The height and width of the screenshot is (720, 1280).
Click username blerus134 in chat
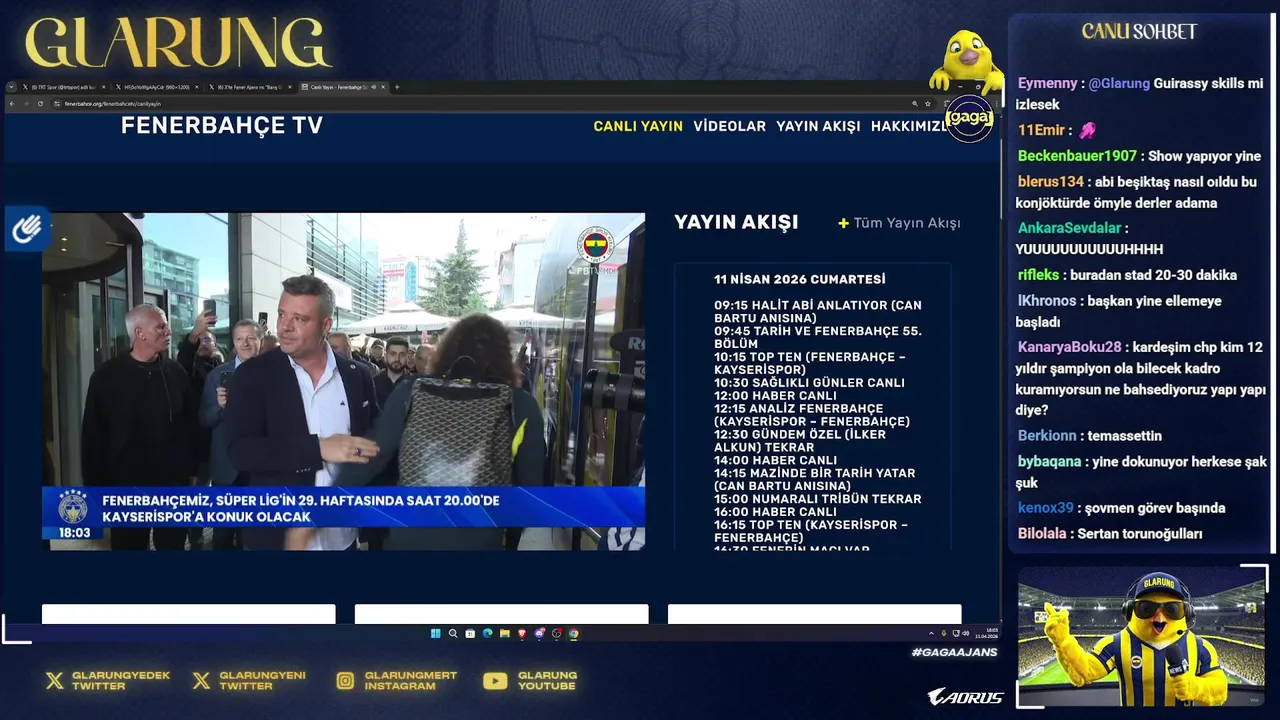(1051, 182)
